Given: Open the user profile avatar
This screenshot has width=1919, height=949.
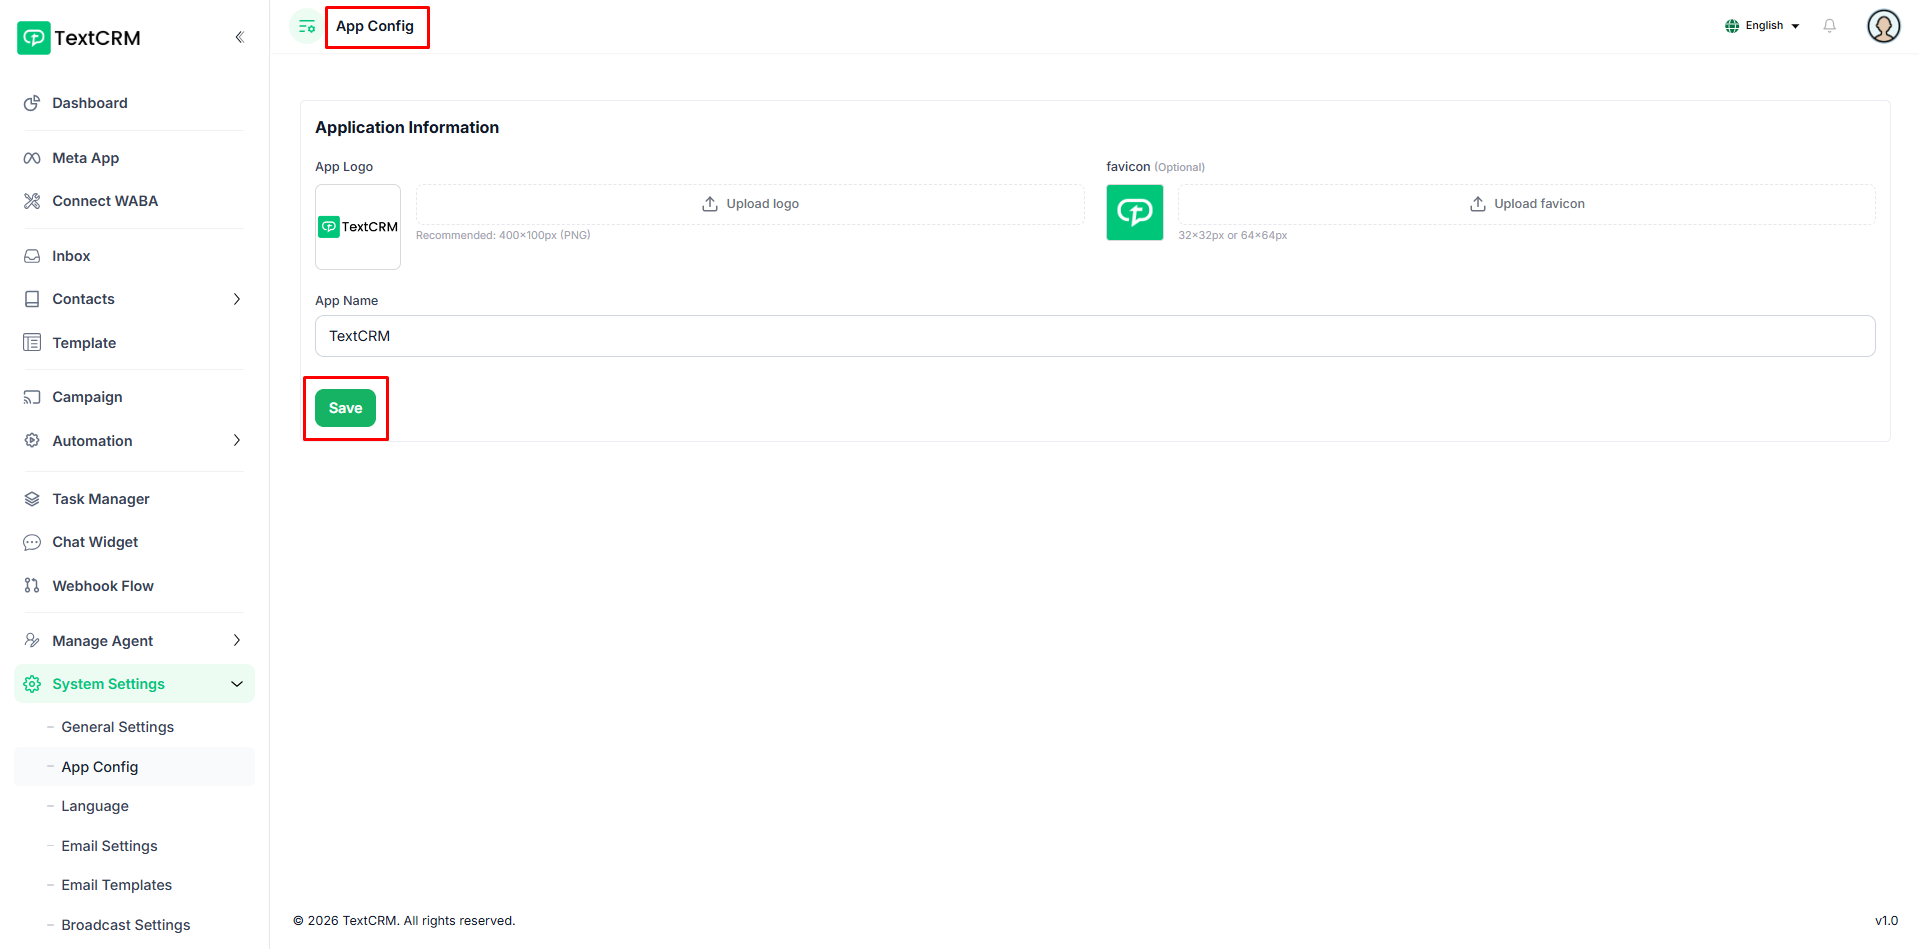Looking at the screenshot, I should coord(1883,26).
